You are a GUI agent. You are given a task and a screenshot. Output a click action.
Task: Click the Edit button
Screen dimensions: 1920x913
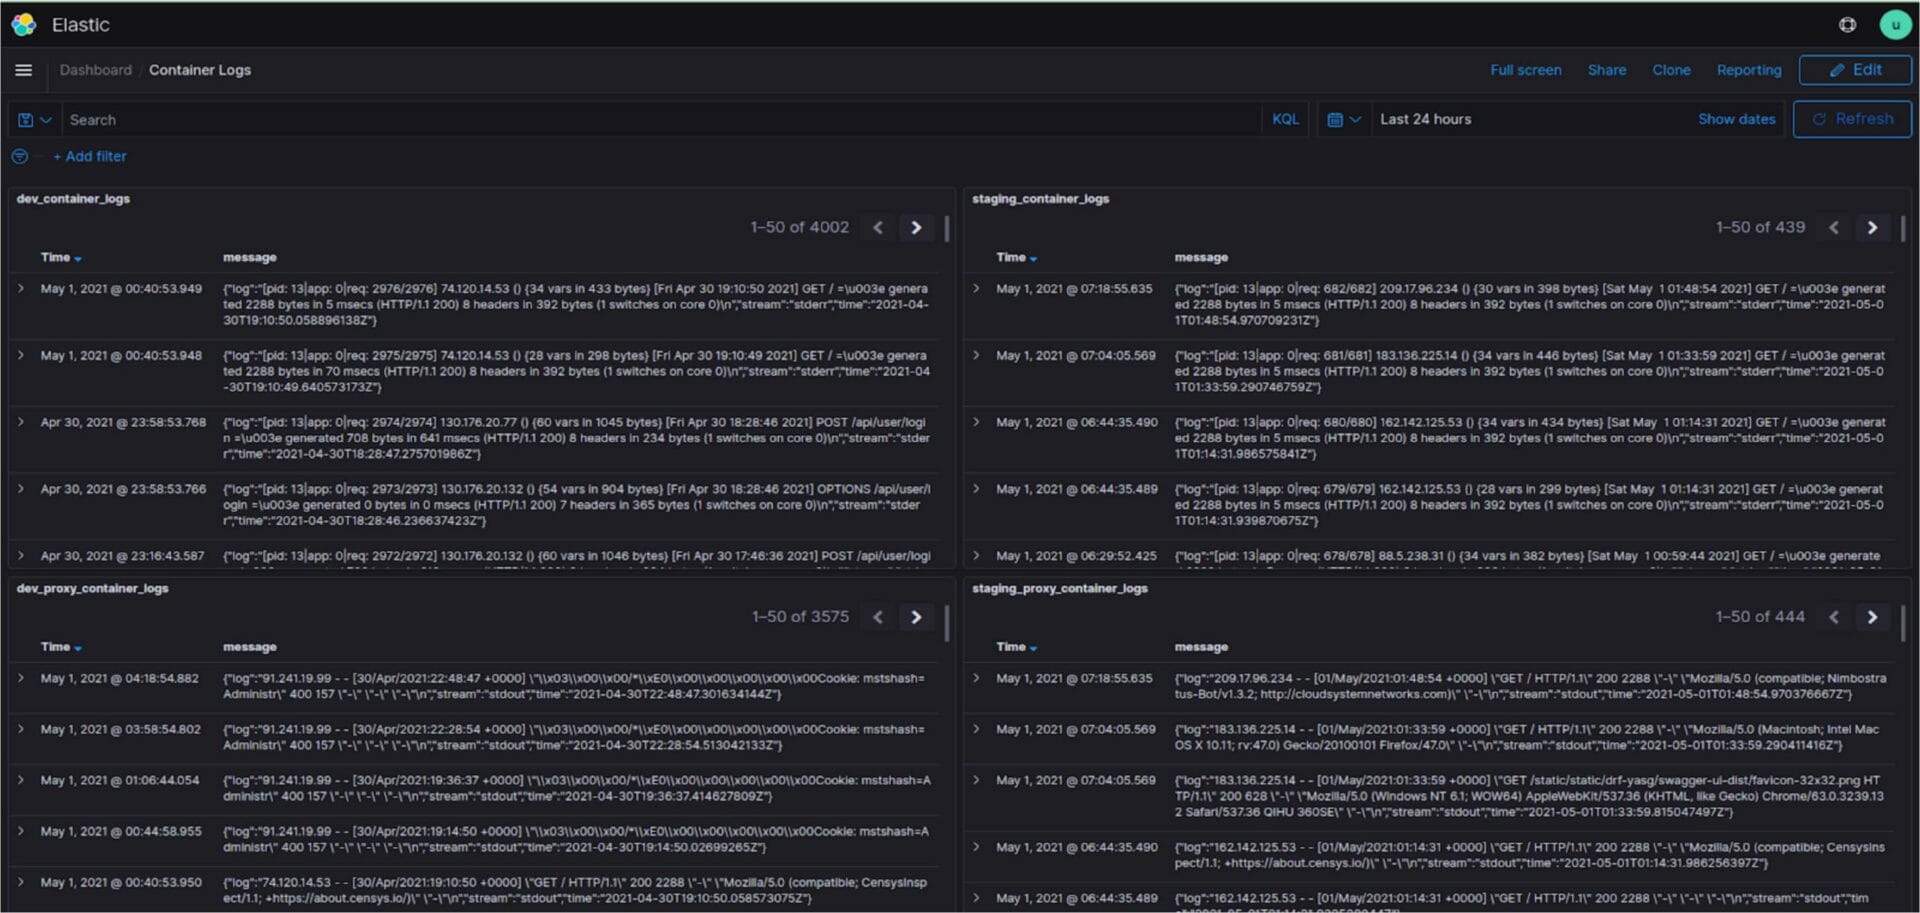click(x=1855, y=70)
